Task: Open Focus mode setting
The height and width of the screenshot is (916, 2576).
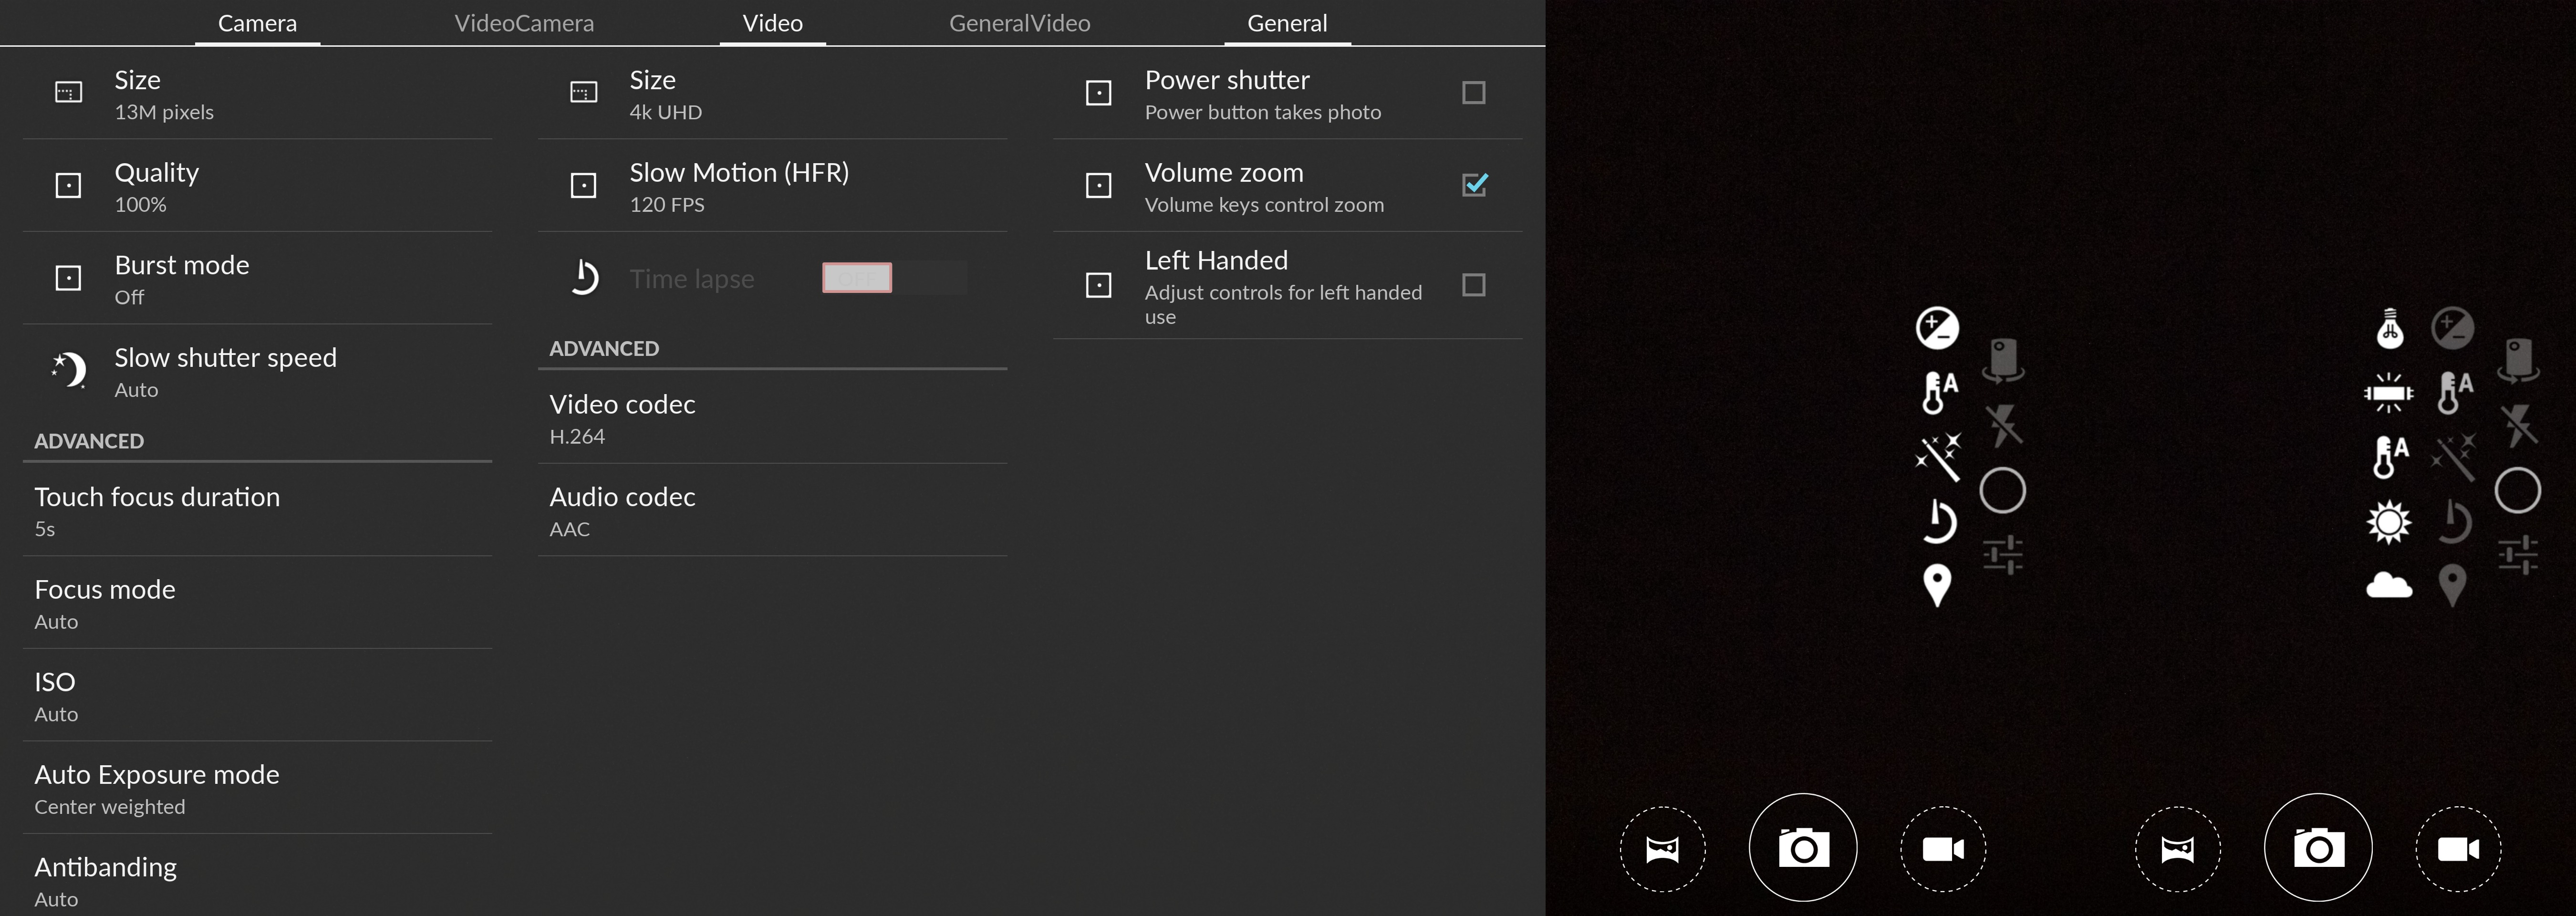Action: point(257,603)
